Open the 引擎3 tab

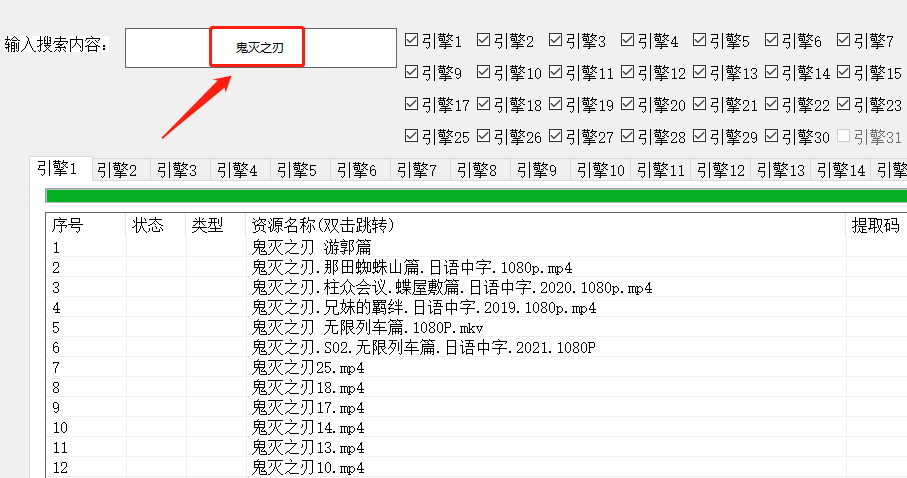coord(180,170)
